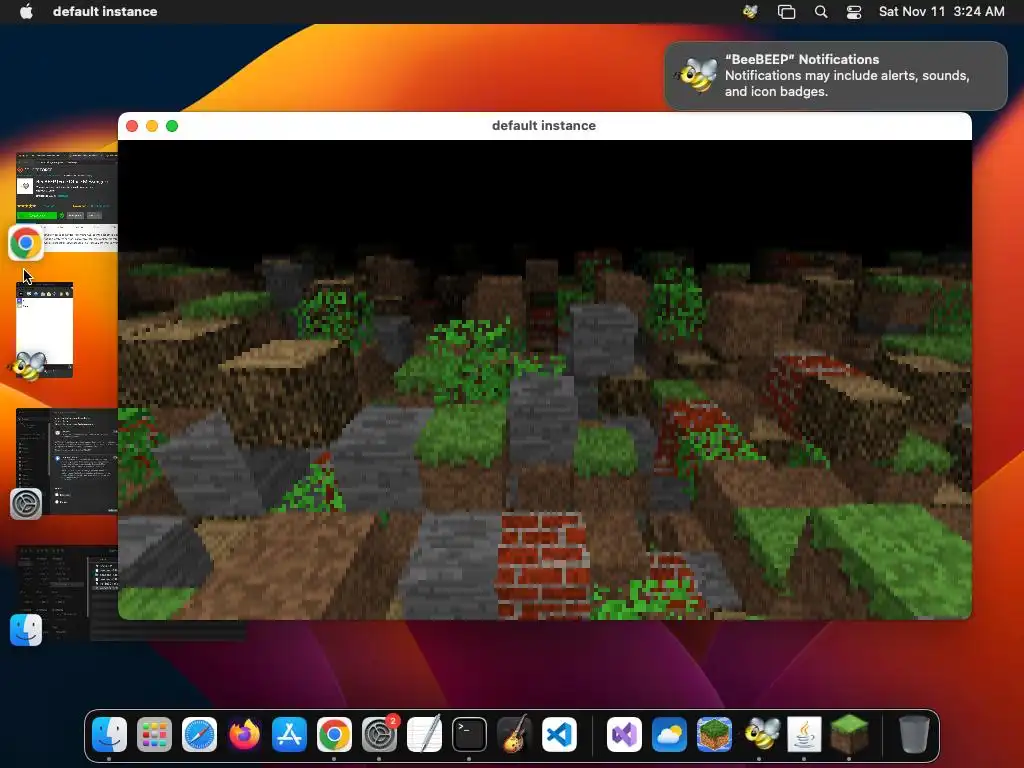Open Finder from the Dock
Image resolution: width=1024 pixels, height=768 pixels.
[x=109, y=735]
